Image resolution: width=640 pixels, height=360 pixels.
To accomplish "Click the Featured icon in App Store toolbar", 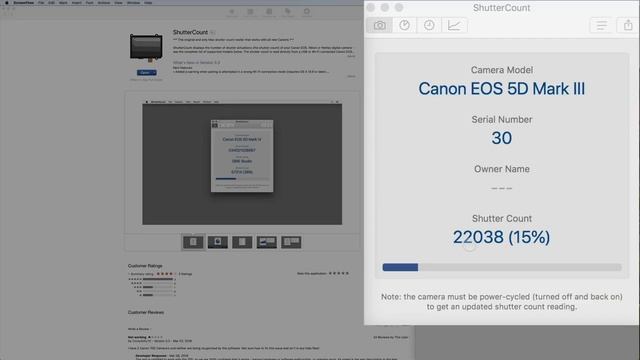I will point(231,12).
